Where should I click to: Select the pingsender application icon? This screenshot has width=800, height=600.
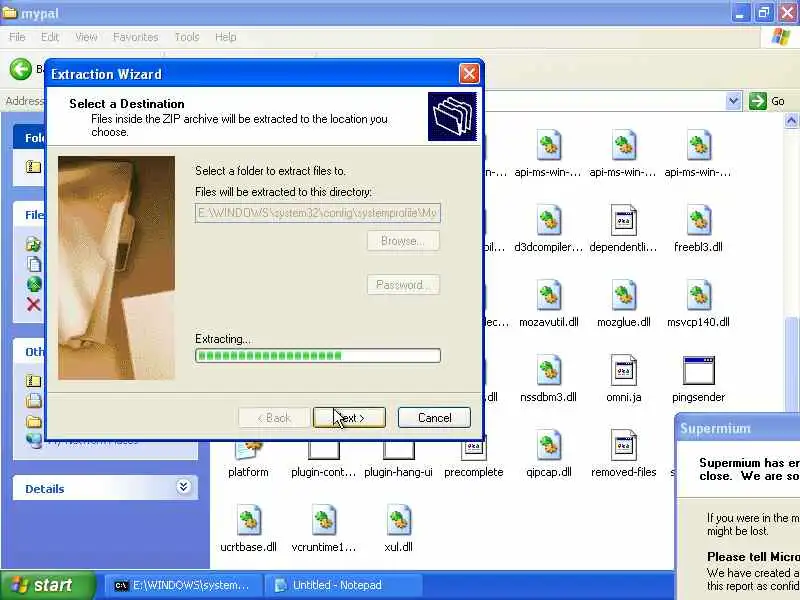coord(698,370)
